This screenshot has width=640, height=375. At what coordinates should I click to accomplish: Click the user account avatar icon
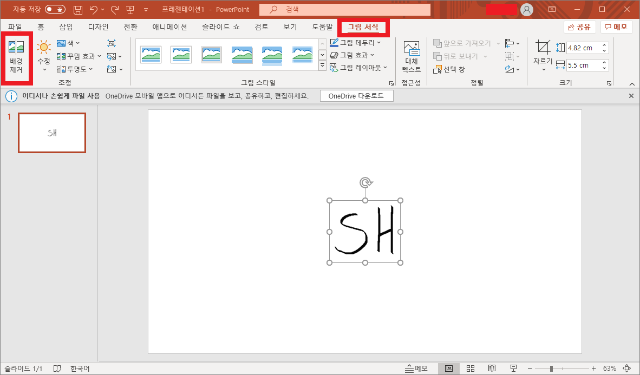[527, 9]
